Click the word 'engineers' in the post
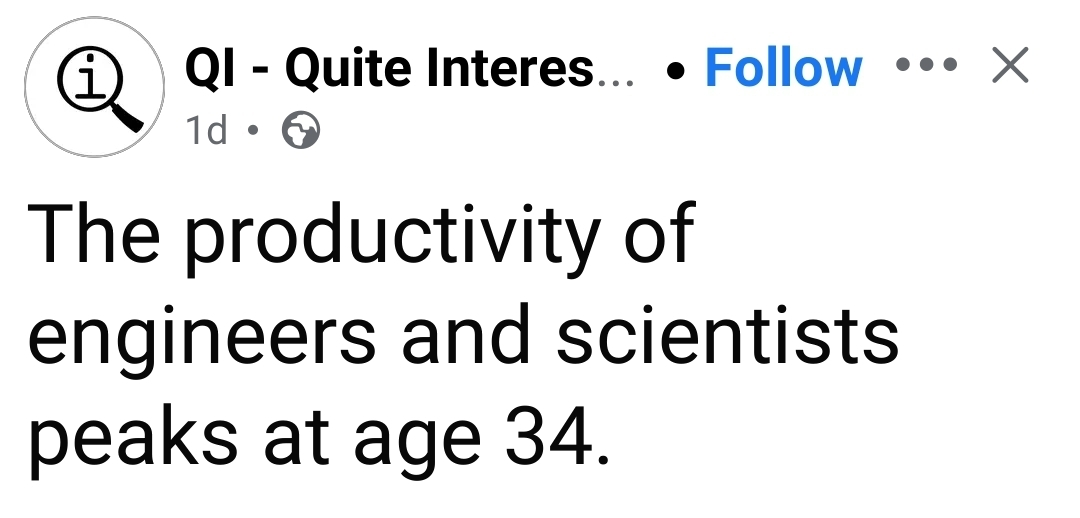Viewport: 1080px width, 518px height. tap(202, 340)
